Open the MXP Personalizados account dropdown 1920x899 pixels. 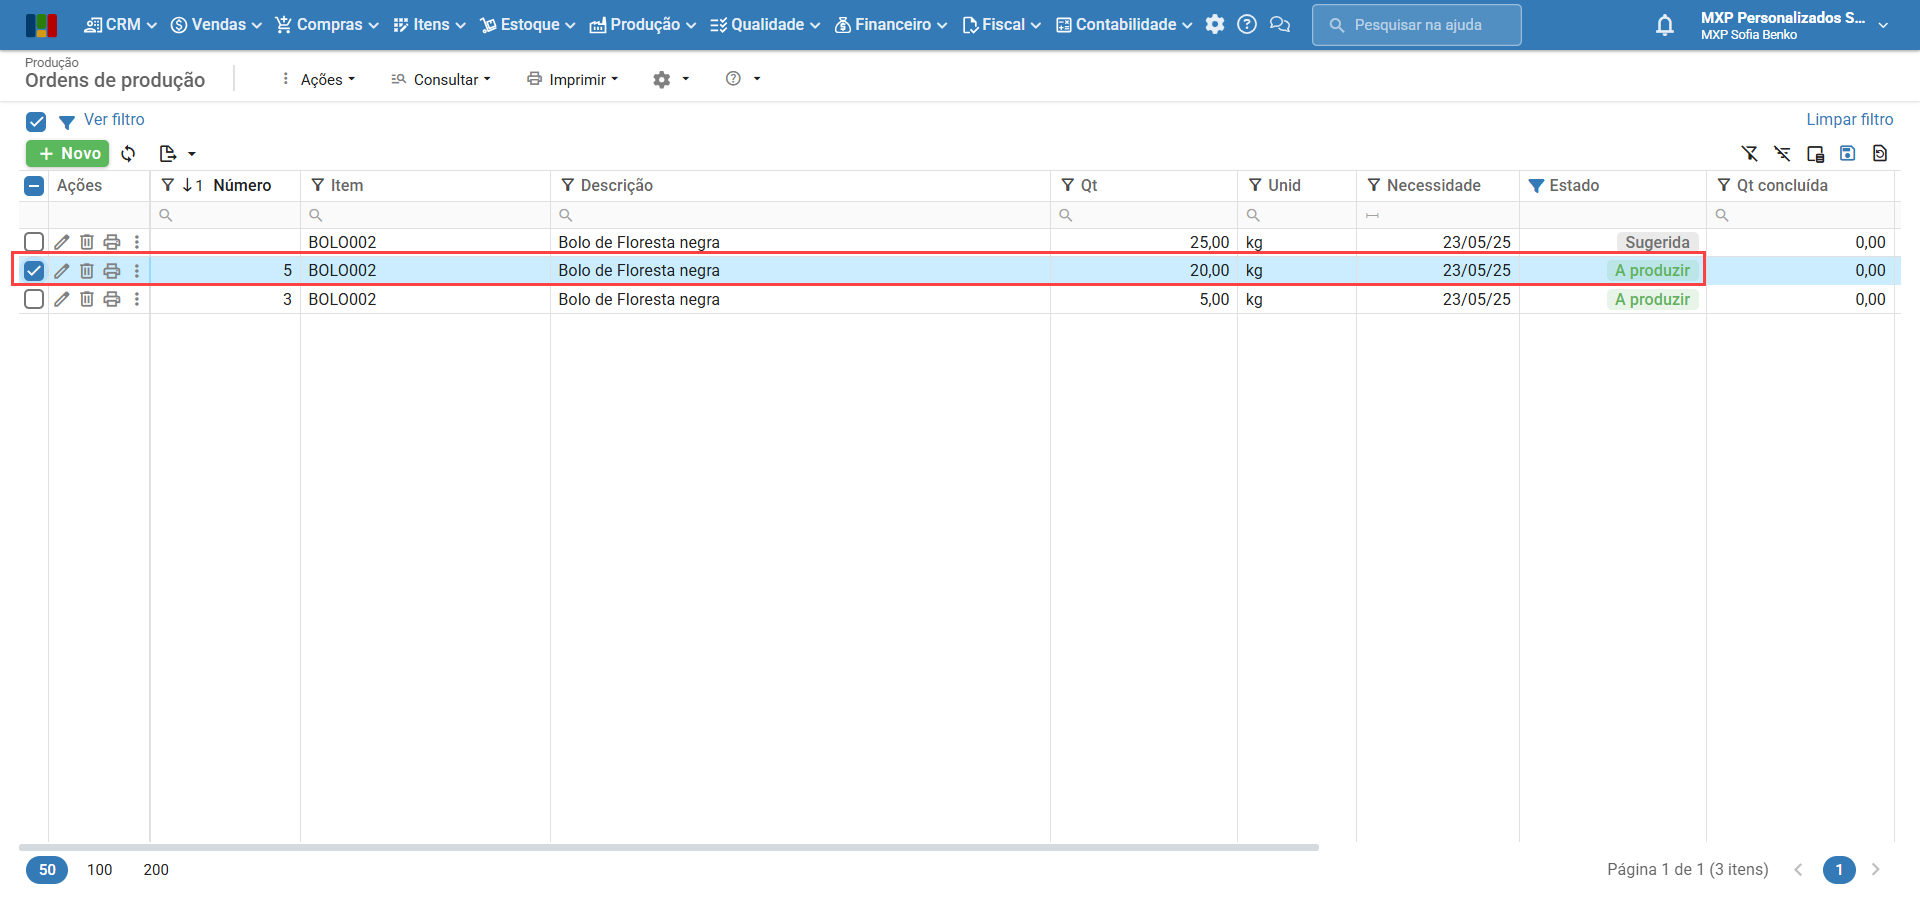pos(1795,25)
